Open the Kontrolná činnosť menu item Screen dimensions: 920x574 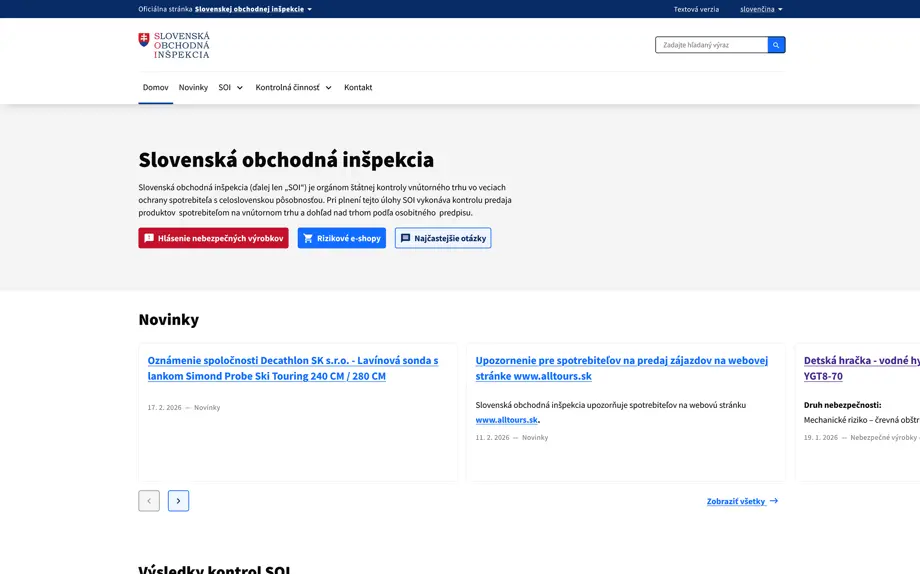pyautogui.click(x=288, y=87)
